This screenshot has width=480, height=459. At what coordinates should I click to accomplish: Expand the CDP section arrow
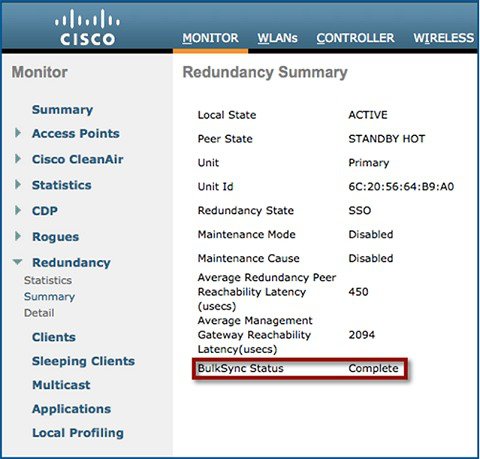[x=18, y=210]
